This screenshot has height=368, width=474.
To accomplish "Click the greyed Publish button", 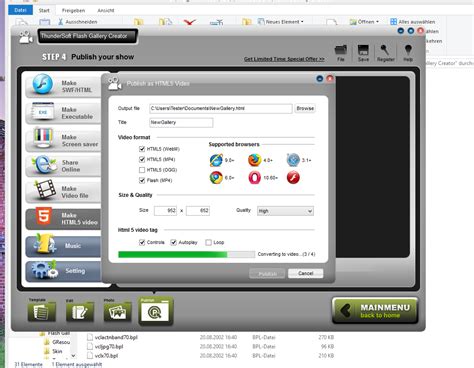I will (x=267, y=274).
